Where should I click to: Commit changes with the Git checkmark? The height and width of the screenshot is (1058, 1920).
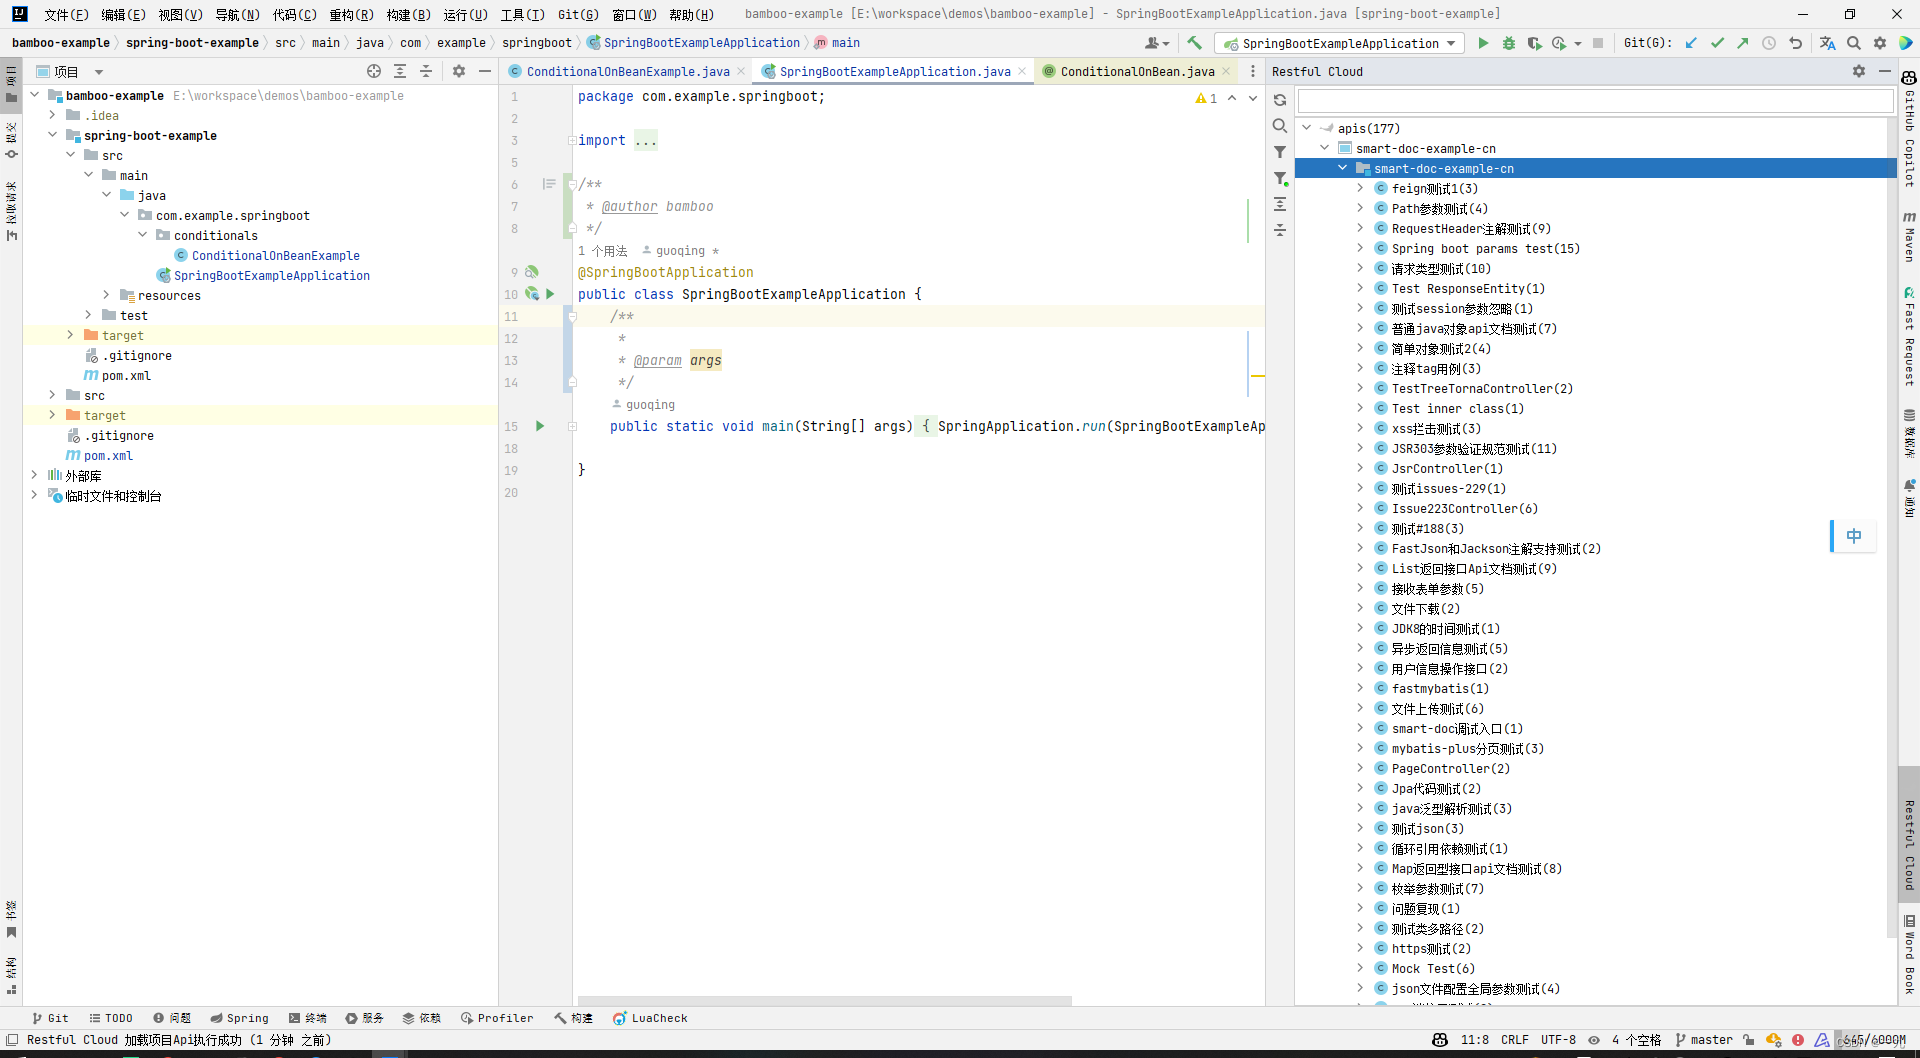1717,43
